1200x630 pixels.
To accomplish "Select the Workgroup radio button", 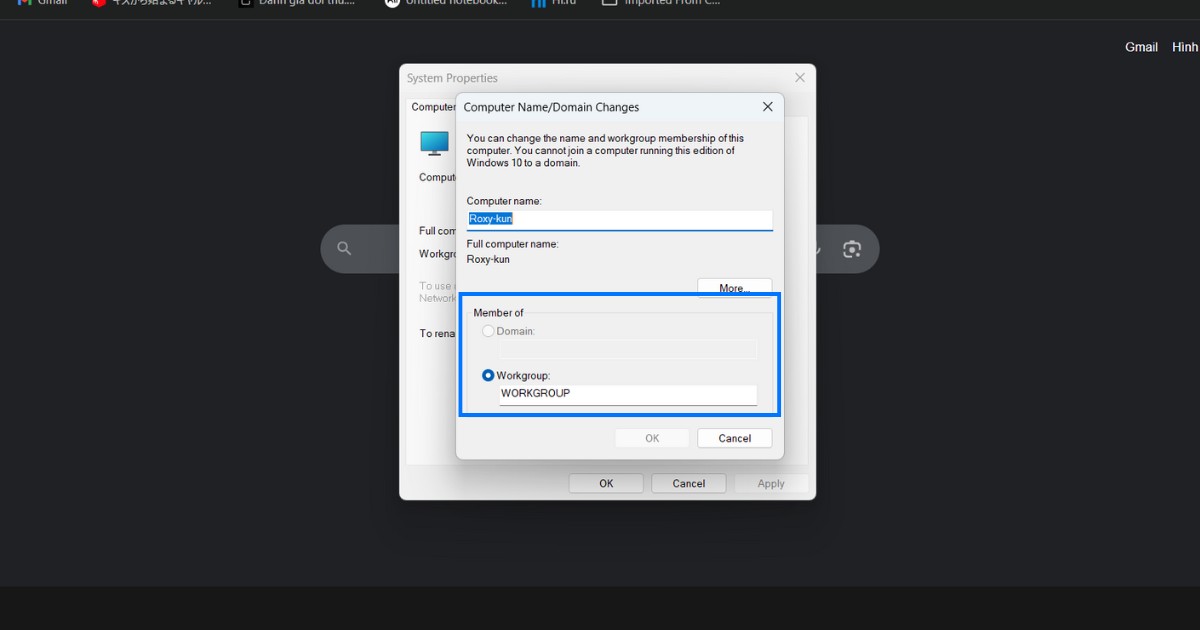I will click(x=488, y=376).
